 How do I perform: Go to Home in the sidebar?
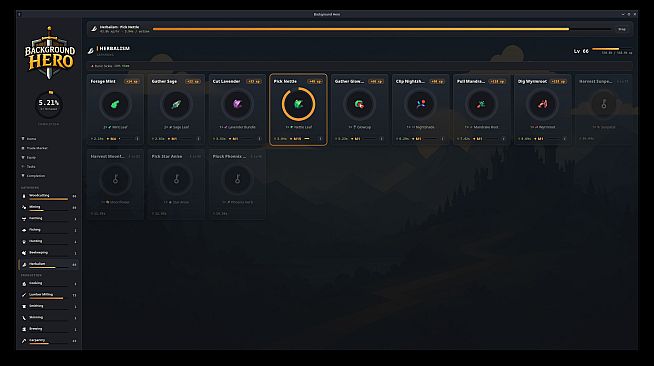48,139
